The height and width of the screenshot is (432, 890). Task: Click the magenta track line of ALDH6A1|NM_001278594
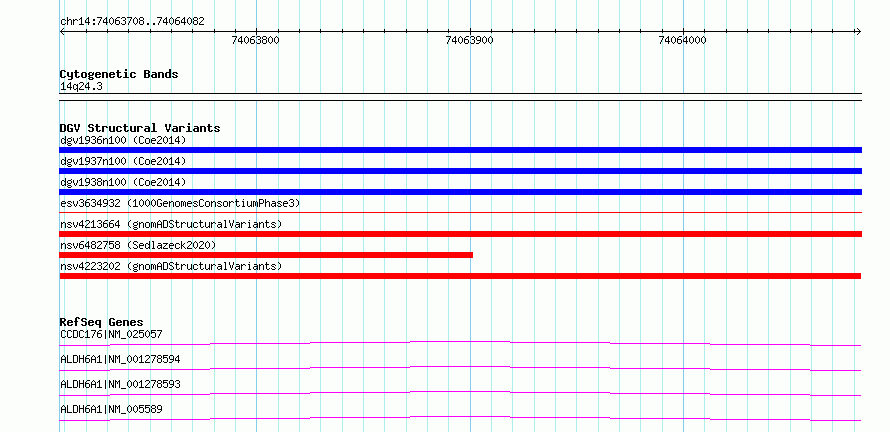pyautogui.click(x=460, y=368)
